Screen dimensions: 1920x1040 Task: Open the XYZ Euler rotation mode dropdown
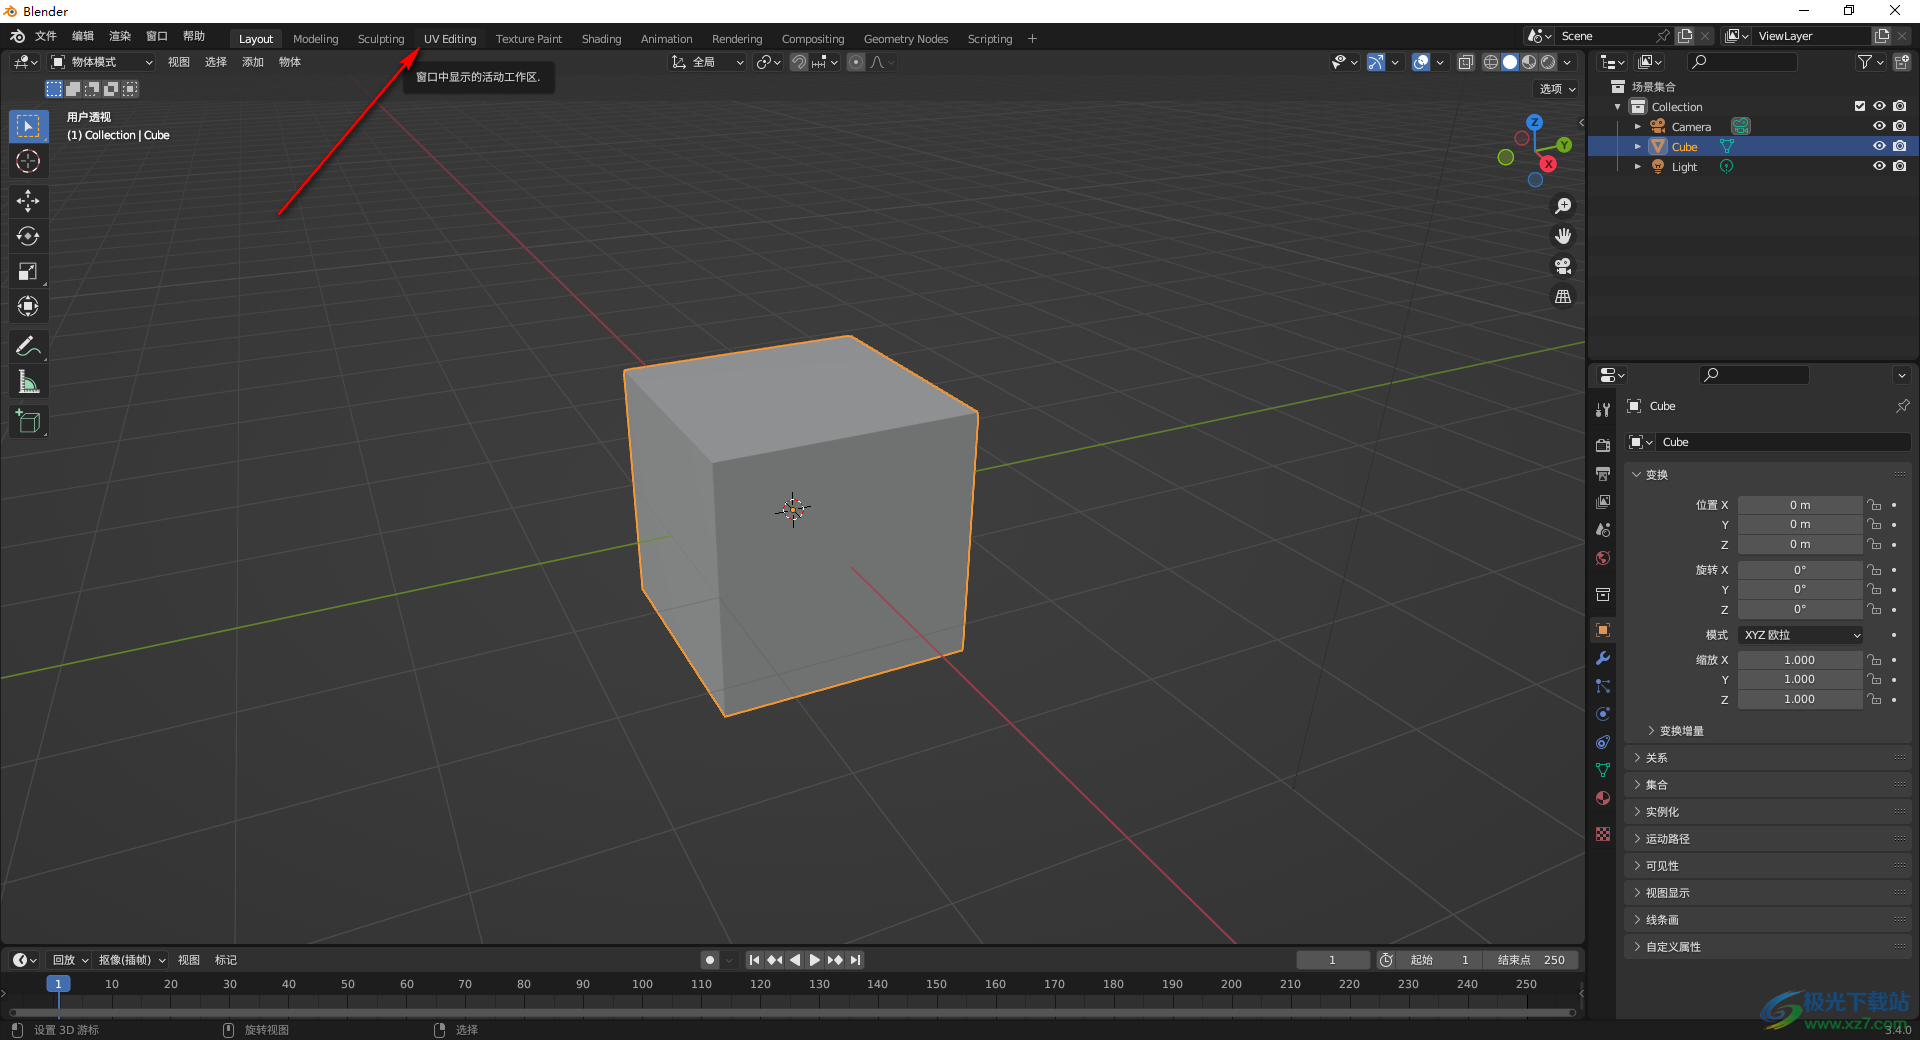pos(1801,635)
